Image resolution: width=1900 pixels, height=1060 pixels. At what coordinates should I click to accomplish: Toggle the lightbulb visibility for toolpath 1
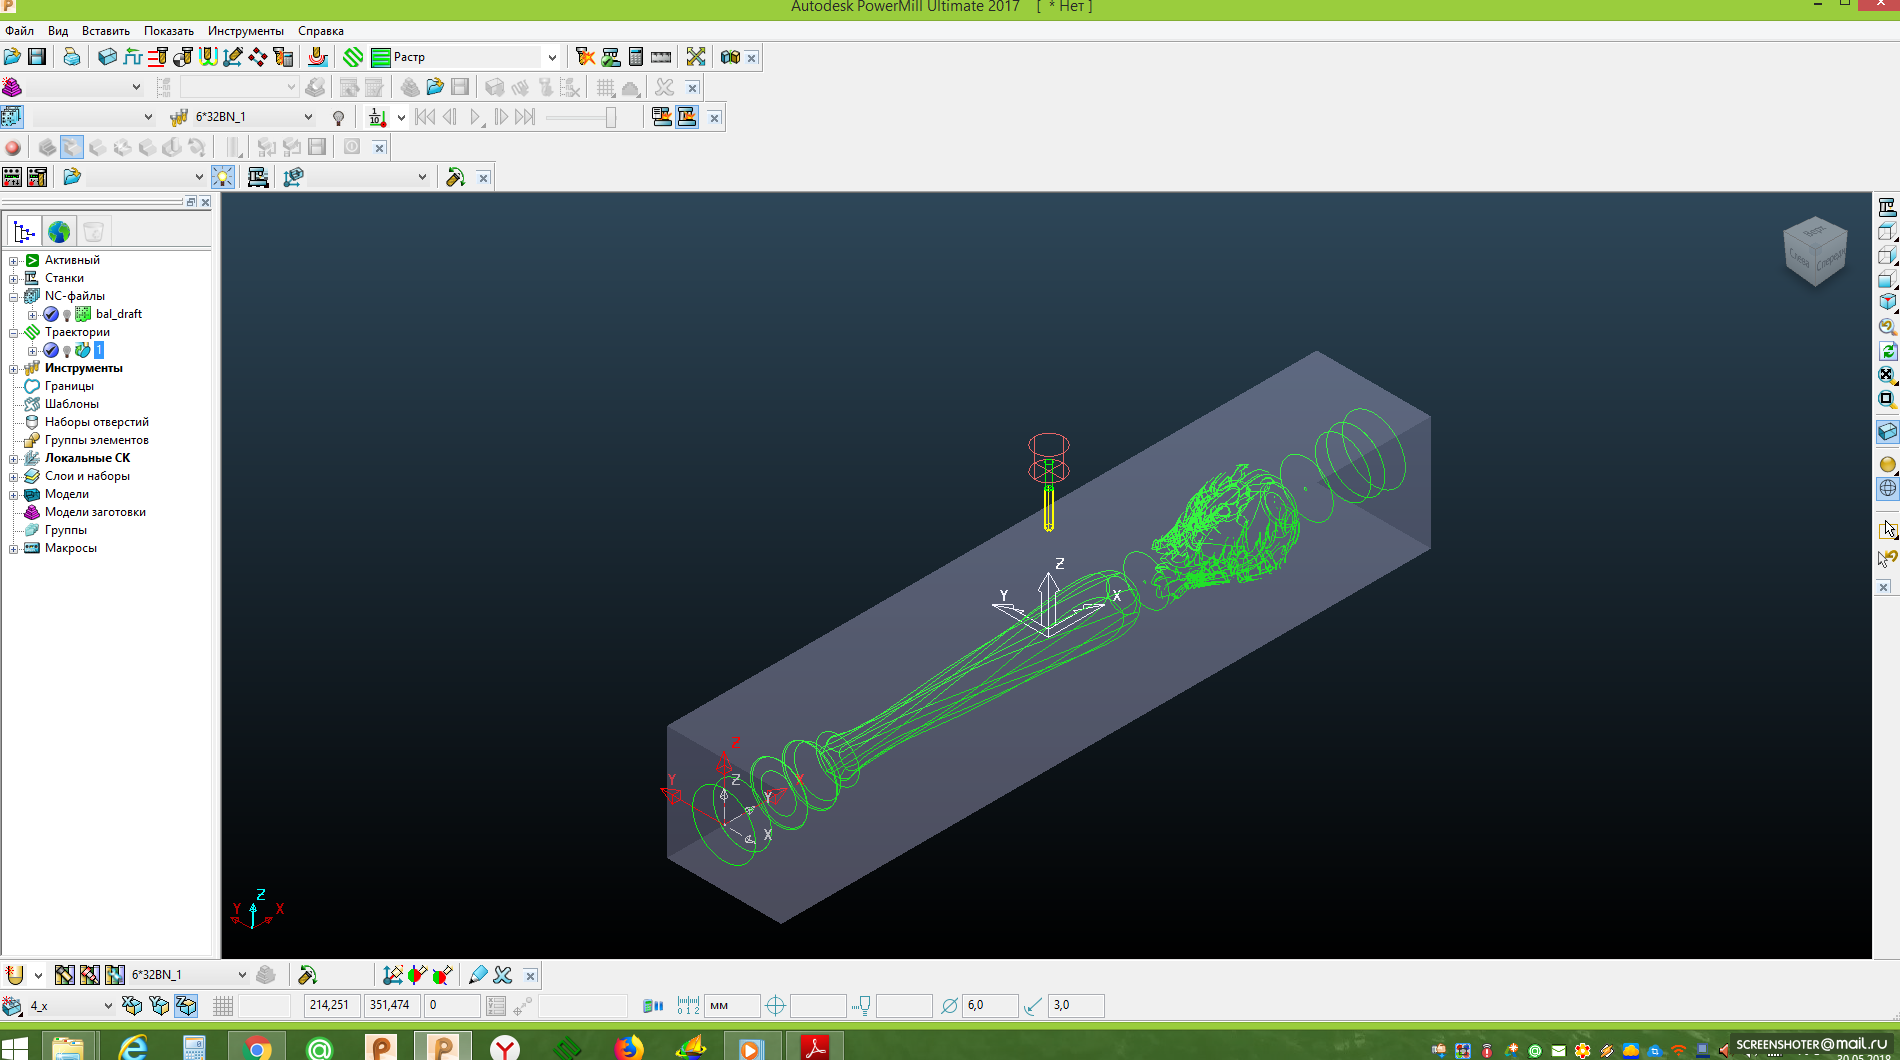click(x=67, y=351)
